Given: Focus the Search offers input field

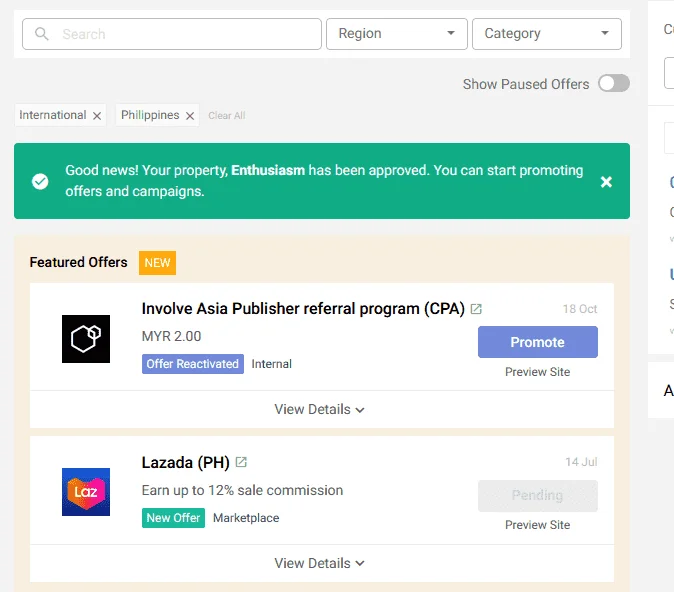Looking at the screenshot, I should tap(172, 34).
